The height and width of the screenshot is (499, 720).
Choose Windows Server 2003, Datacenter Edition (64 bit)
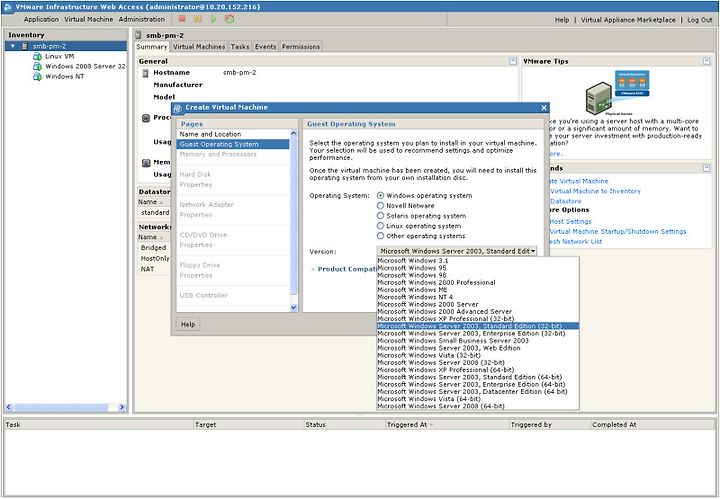pyautogui.click(x=478, y=392)
